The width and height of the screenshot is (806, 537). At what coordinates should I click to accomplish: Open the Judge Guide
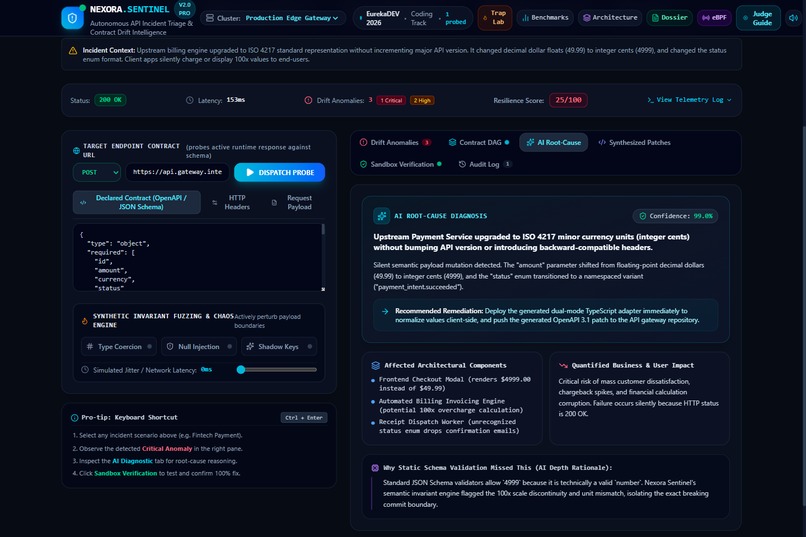(758, 18)
